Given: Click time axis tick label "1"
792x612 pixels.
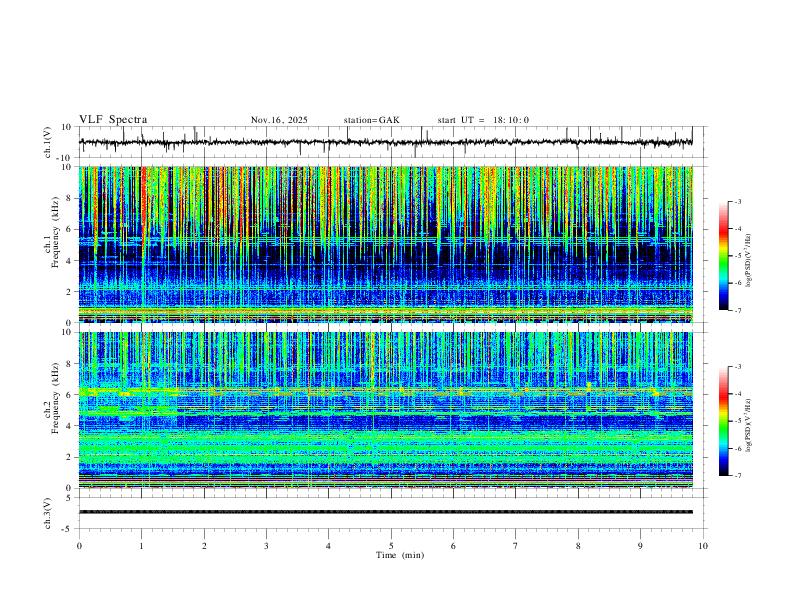Looking at the screenshot, I should tap(141, 546).
